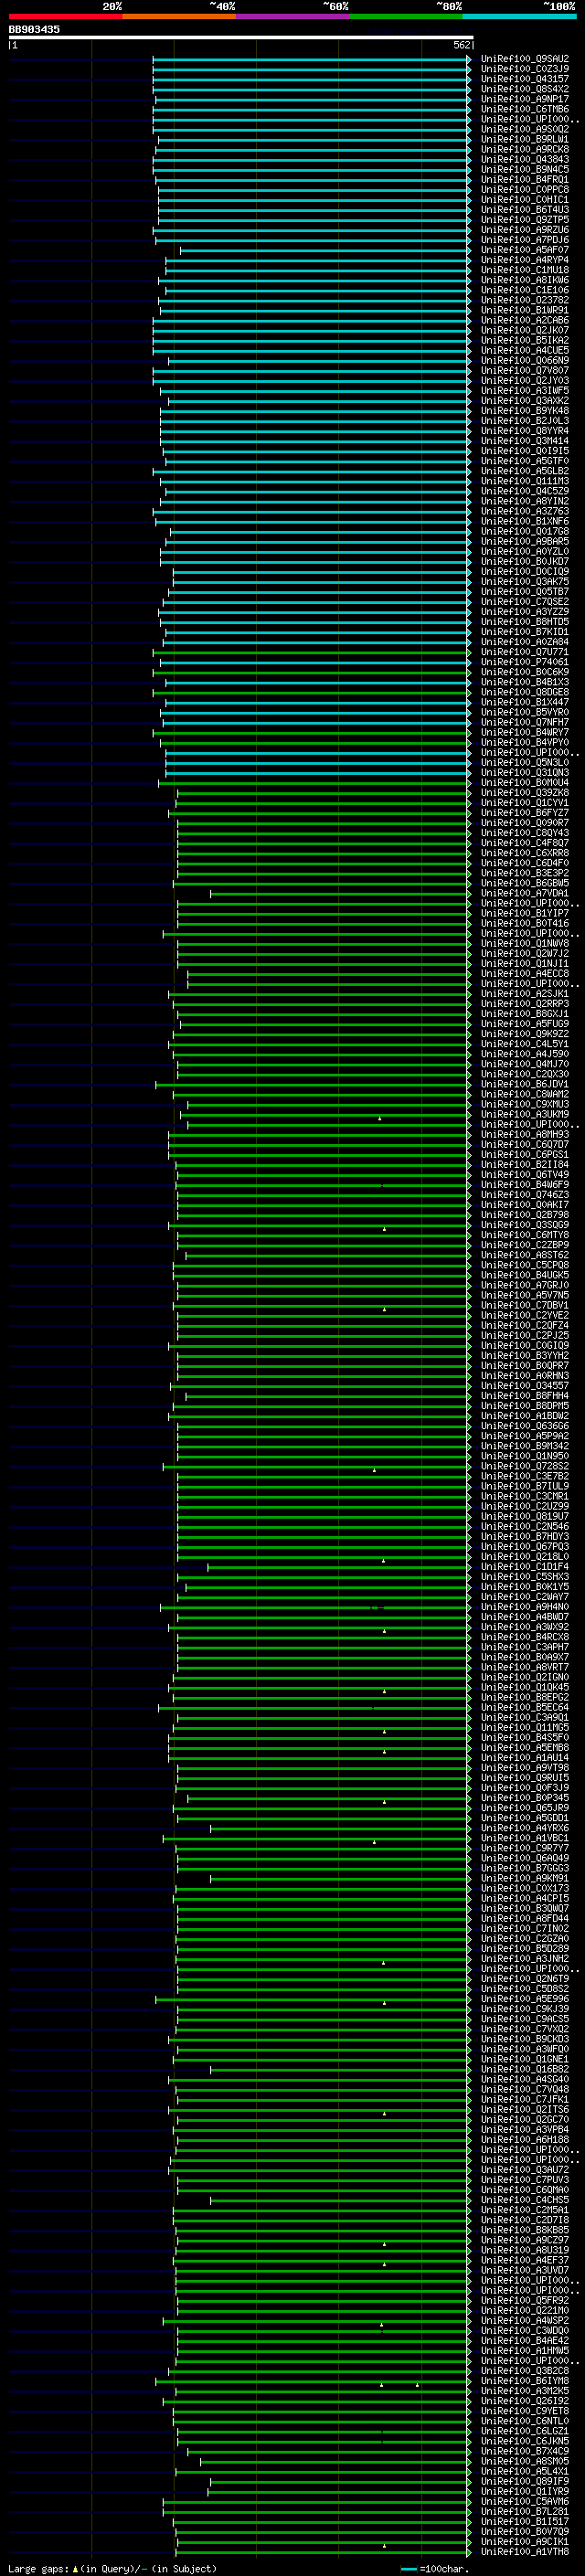The image size is (585, 2576).
Task: Click the UniRef100_A4RYP4 label
Action: pos(525,260)
